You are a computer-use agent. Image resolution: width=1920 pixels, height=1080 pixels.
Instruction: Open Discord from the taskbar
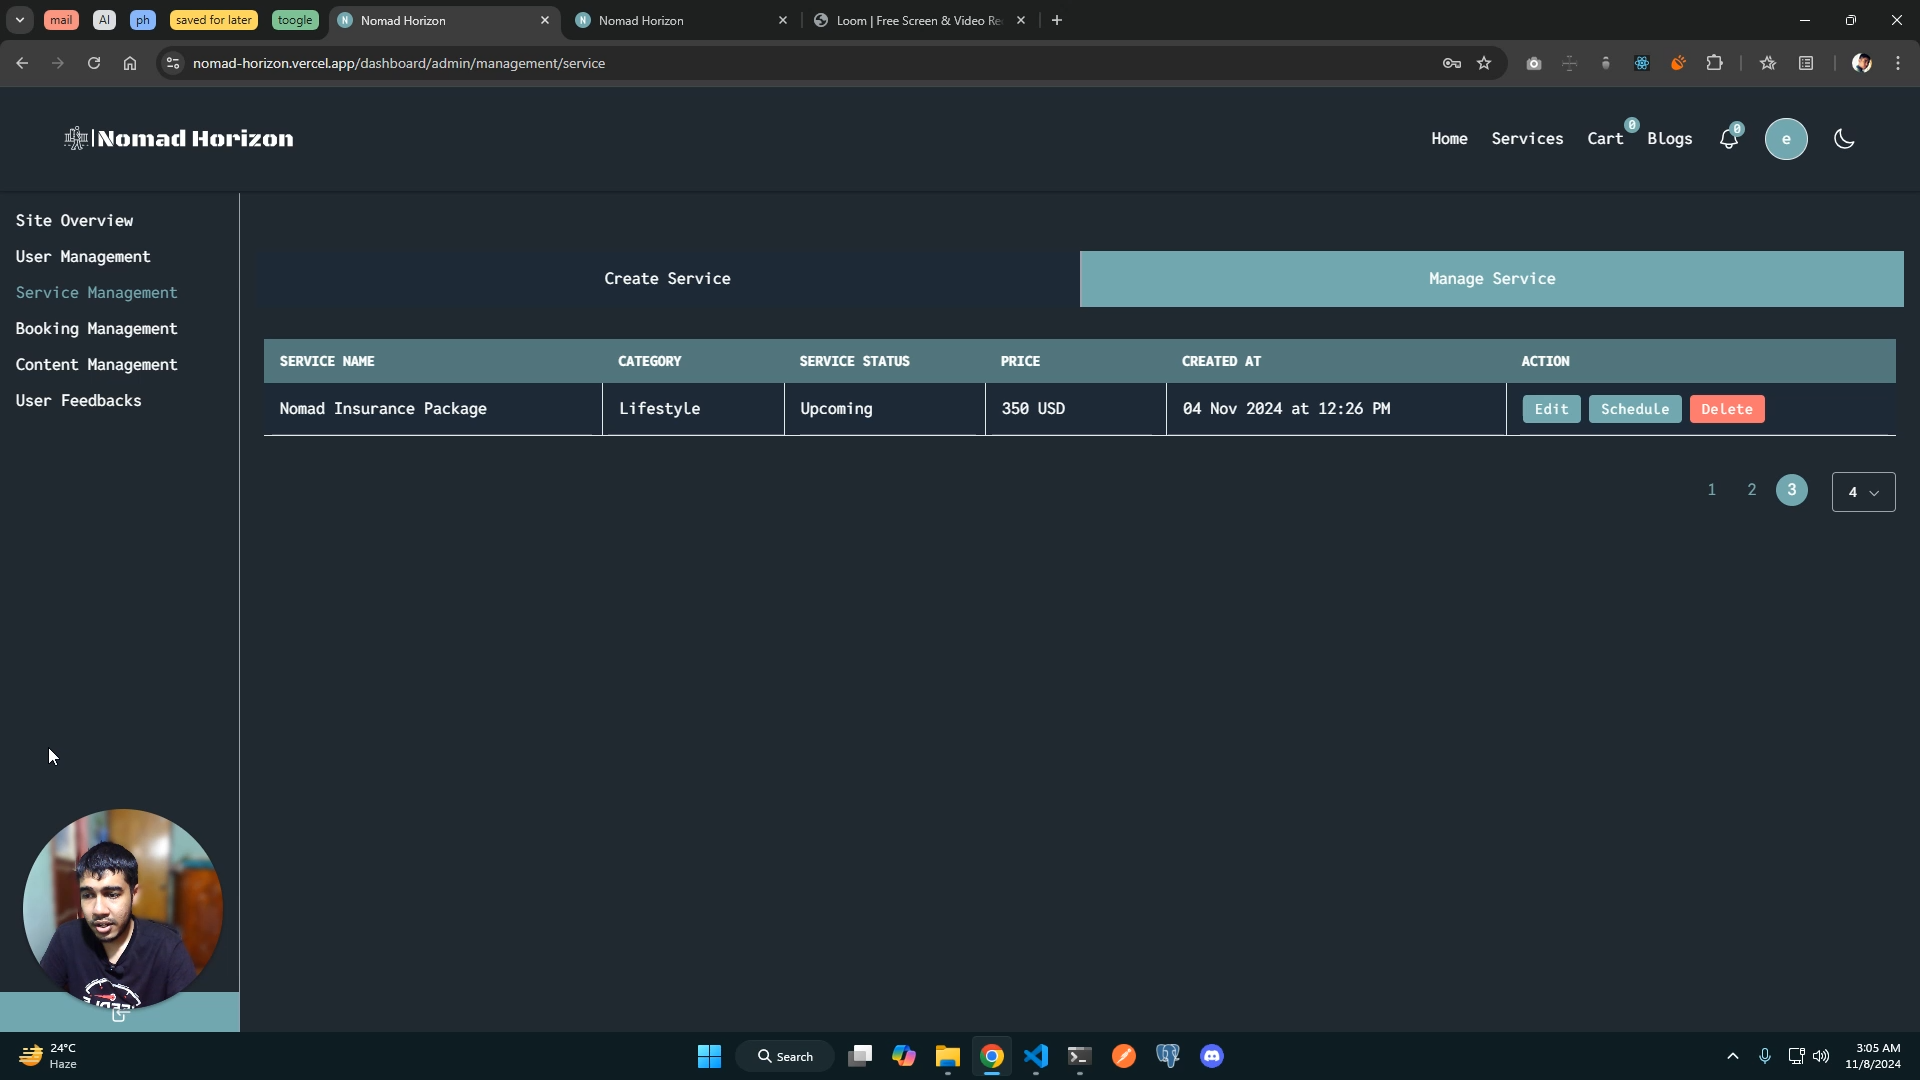[1212, 1056]
